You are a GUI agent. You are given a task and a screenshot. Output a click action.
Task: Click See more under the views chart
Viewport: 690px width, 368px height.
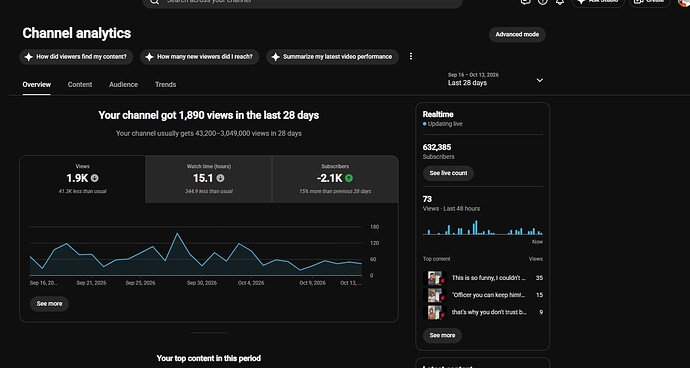click(49, 304)
